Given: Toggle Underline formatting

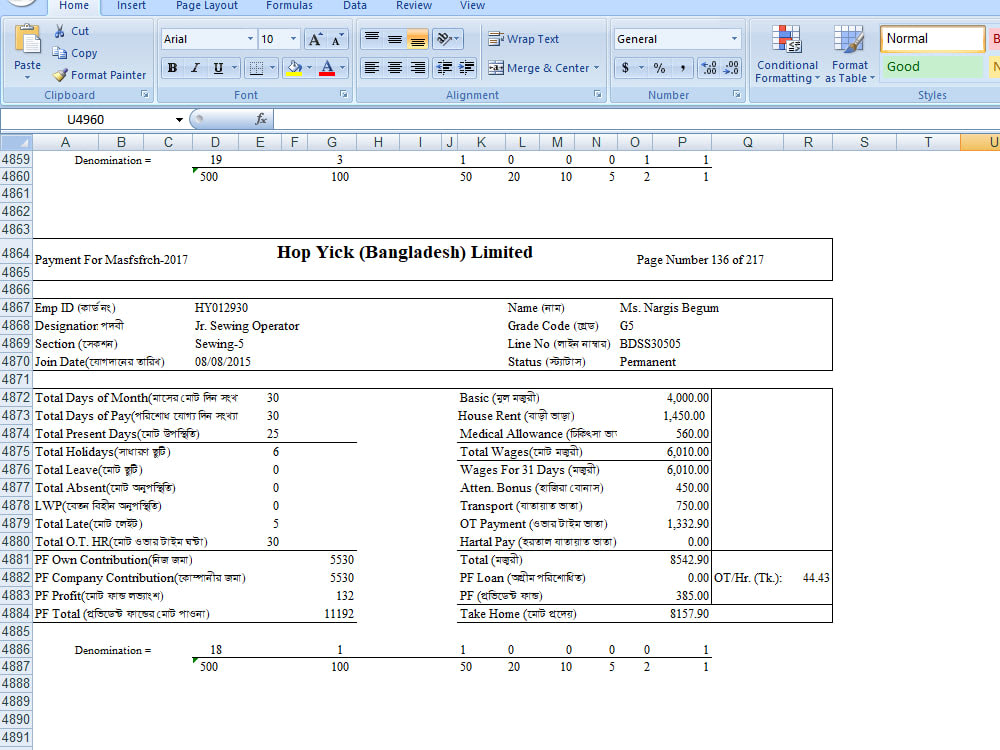Looking at the screenshot, I should pos(218,68).
